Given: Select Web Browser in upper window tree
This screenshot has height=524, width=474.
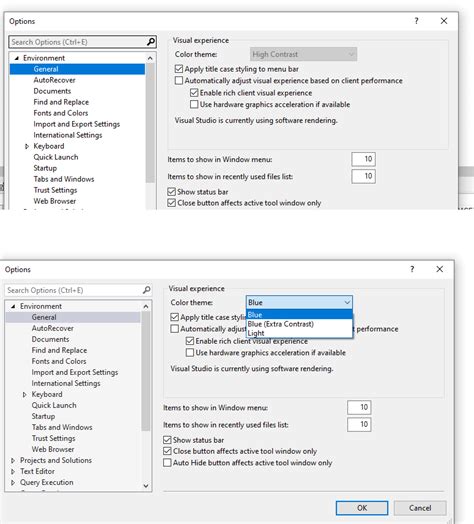Looking at the screenshot, I should pos(55,201).
